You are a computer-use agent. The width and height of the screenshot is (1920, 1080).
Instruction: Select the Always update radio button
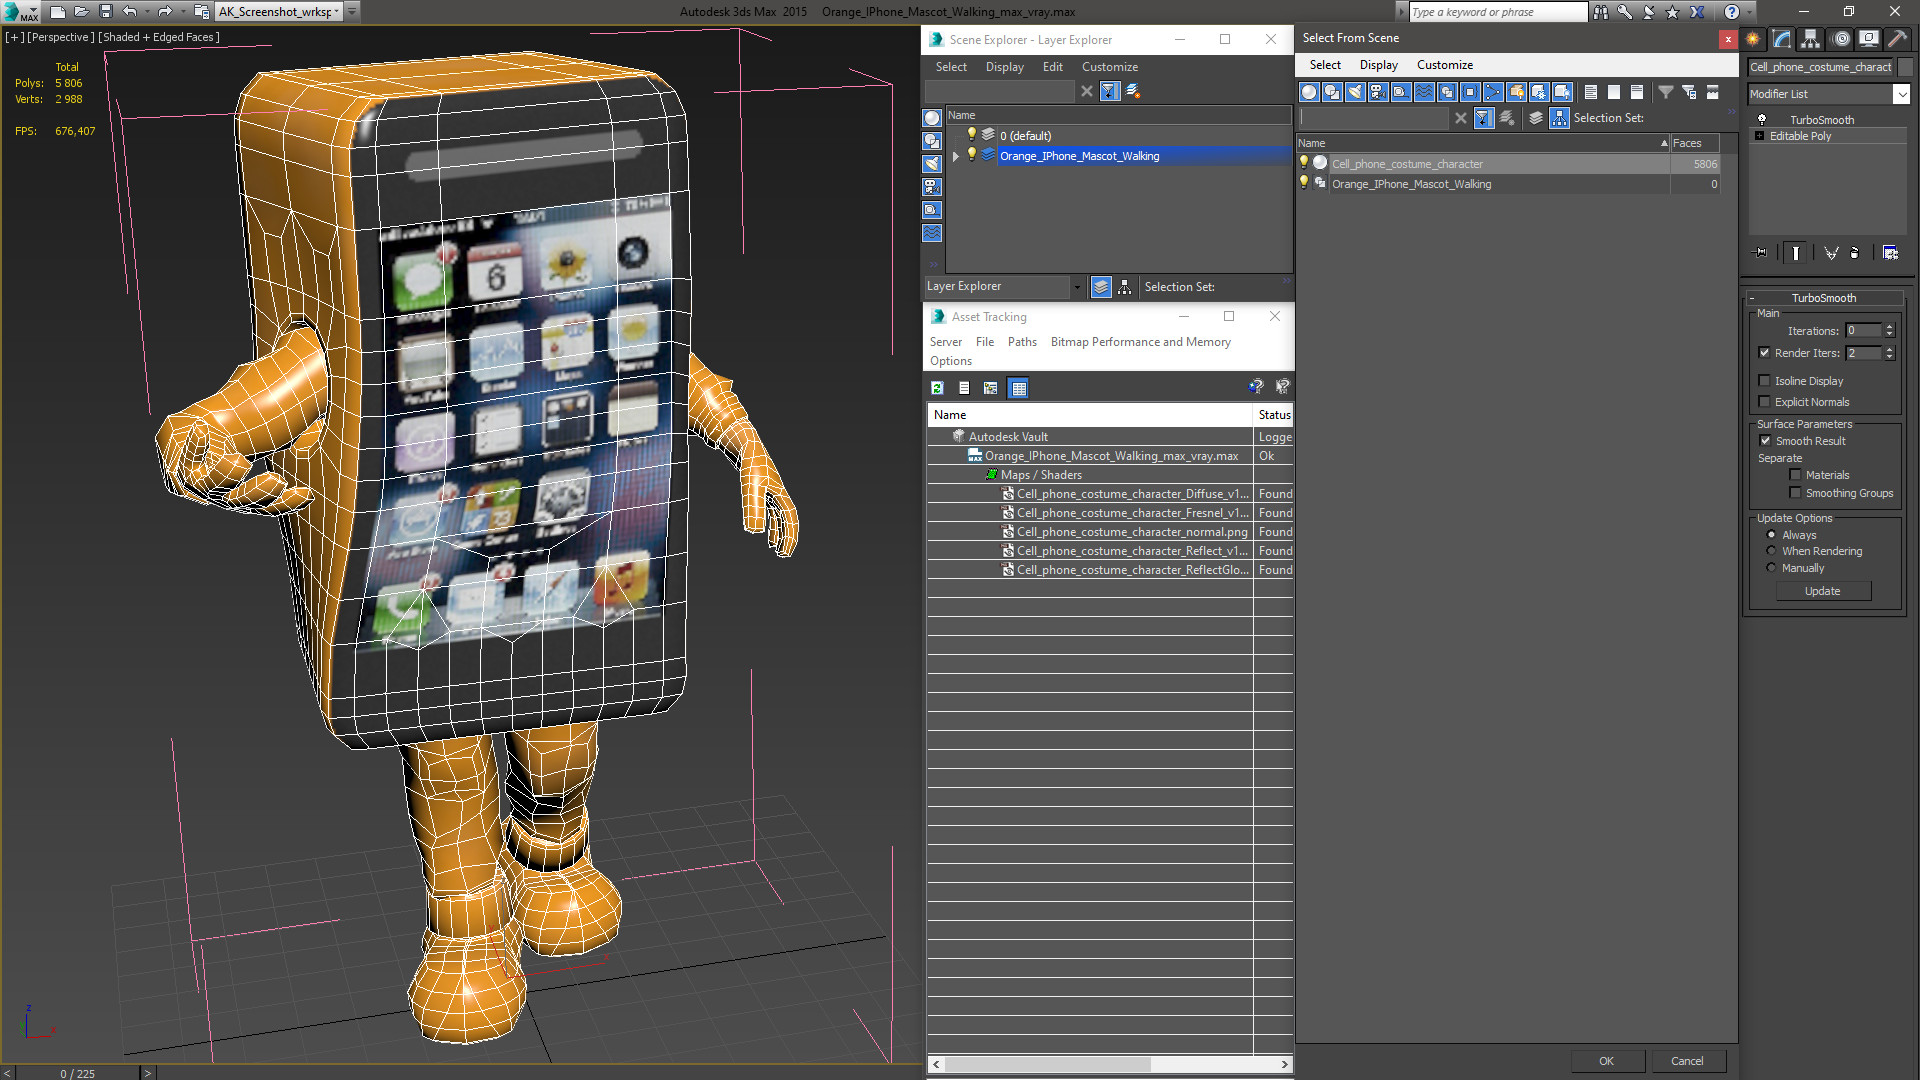coord(1772,535)
